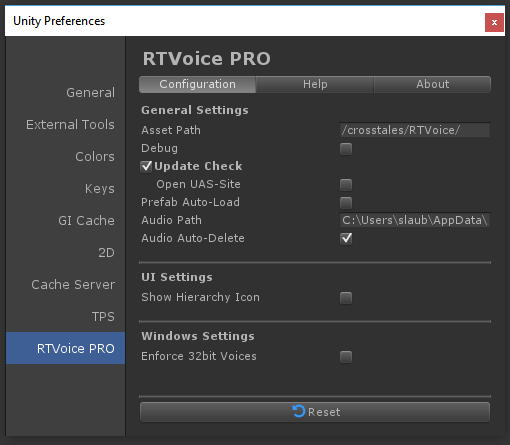Click the RTVoice PRO title text
The width and height of the screenshot is (510, 445).
point(207,59)
